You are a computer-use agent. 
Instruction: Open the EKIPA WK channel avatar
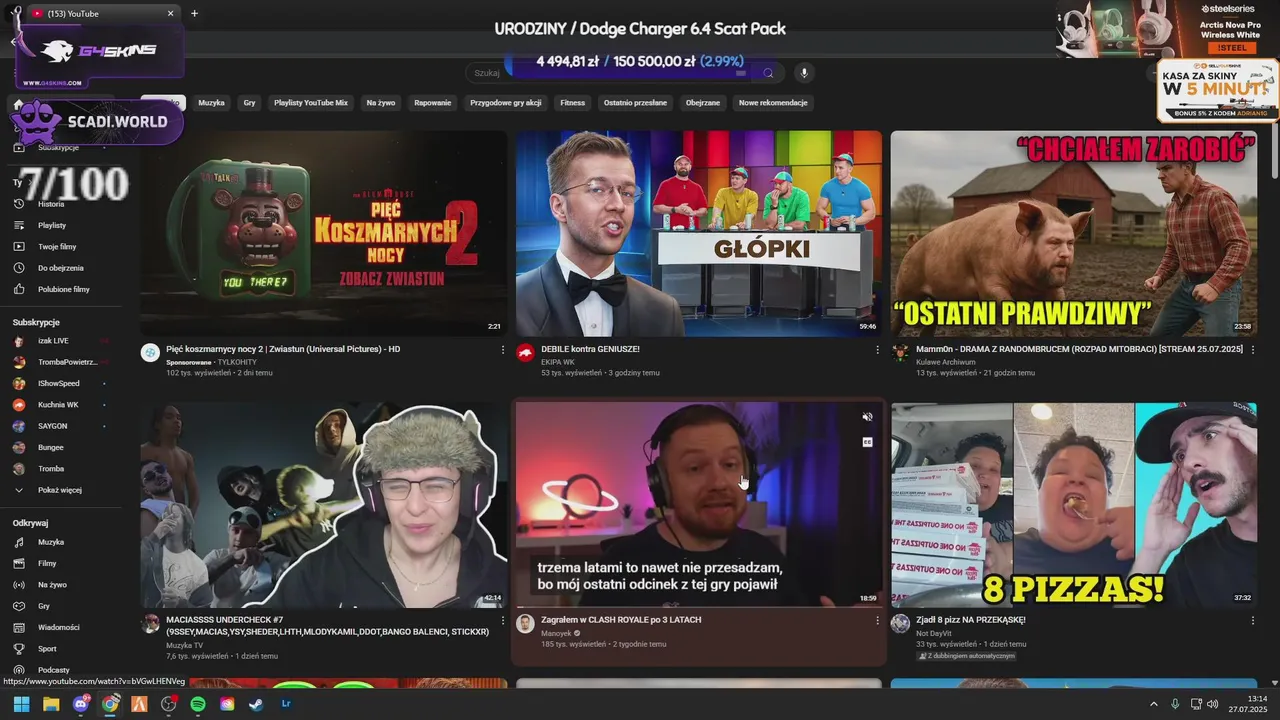(526, 352)
